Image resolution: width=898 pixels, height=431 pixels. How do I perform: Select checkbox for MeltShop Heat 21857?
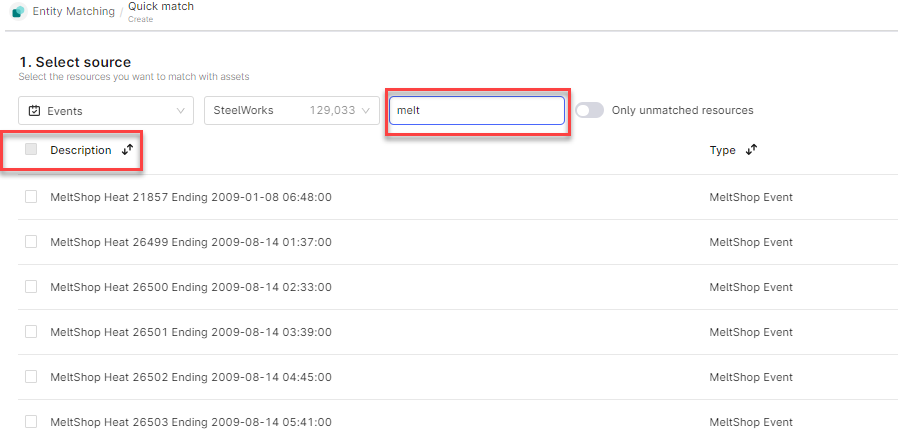coord(31,197)
